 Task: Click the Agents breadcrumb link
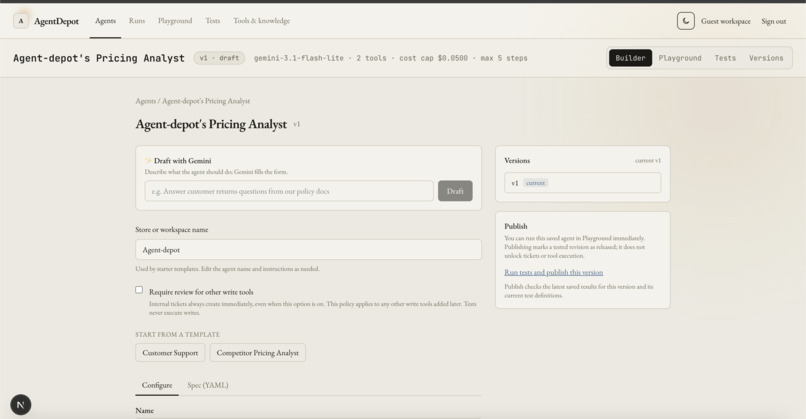[145, 101]
